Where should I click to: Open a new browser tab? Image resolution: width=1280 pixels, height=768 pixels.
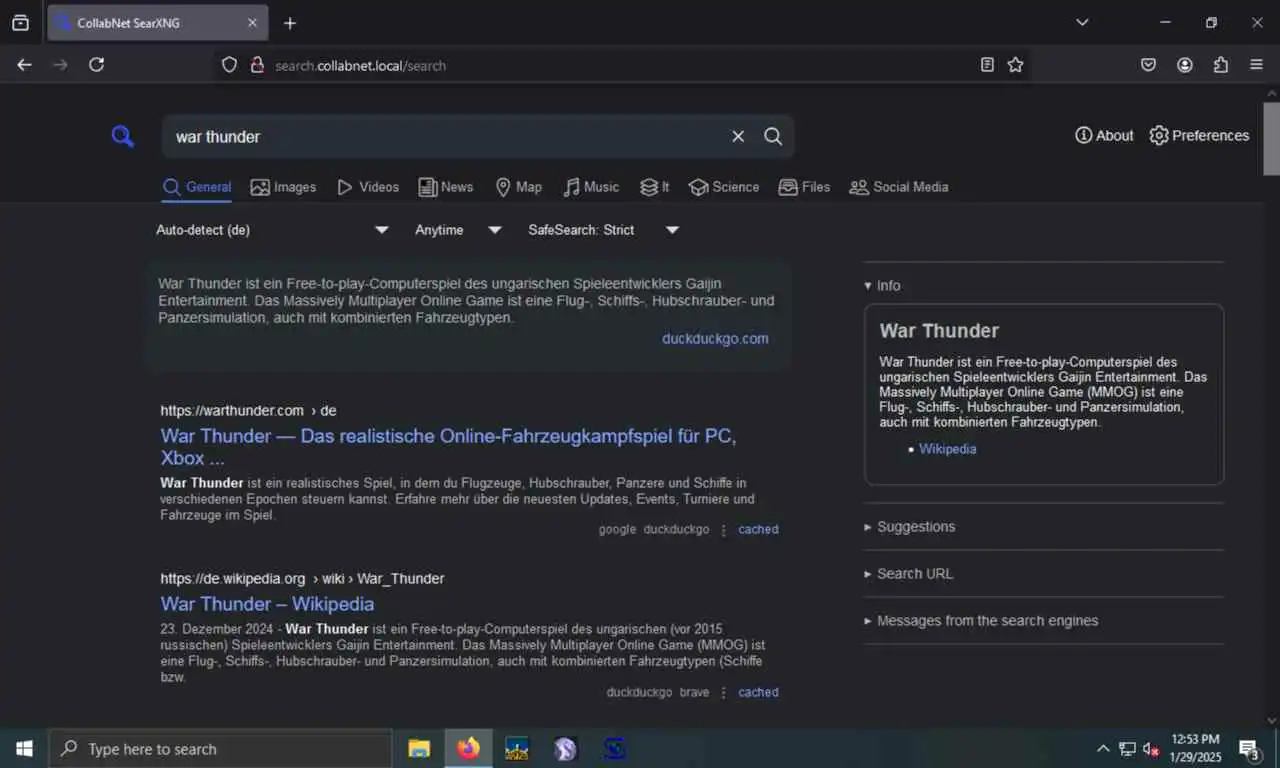290,23
